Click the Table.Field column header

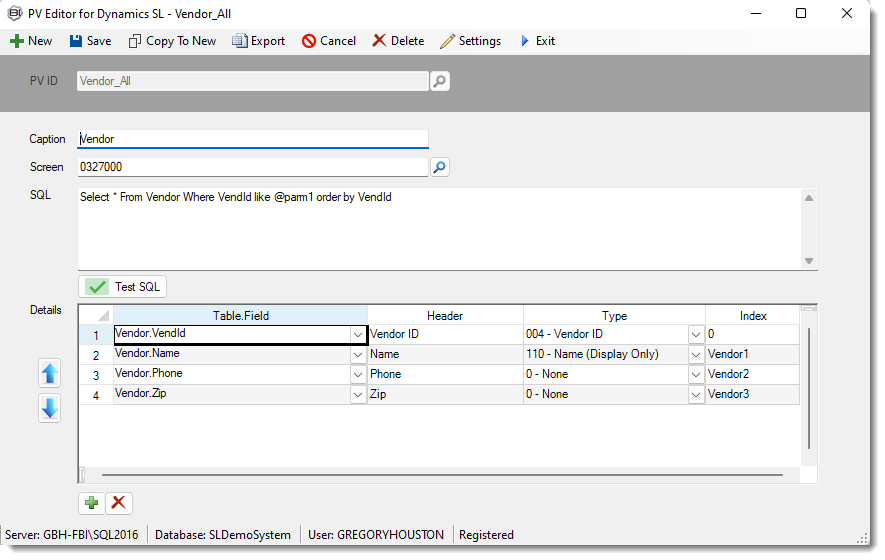point(240,316)
